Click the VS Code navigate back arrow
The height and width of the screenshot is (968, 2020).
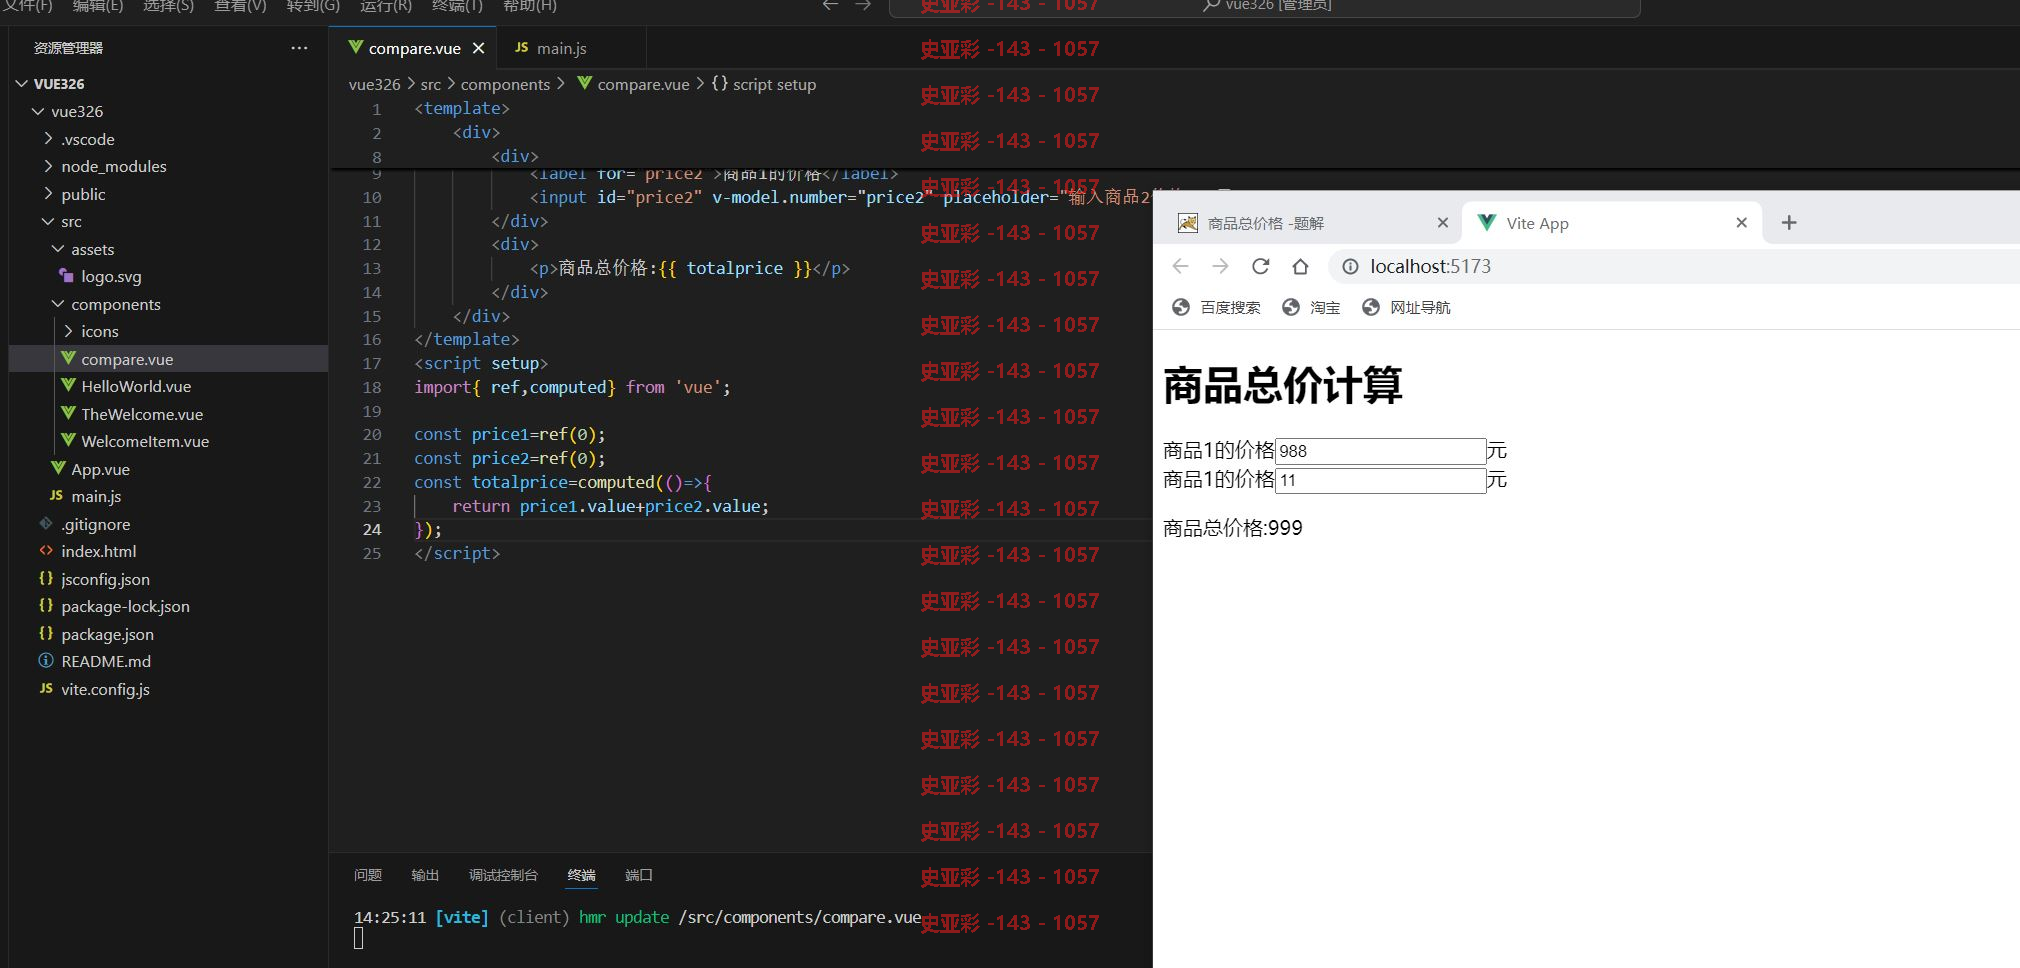pyautogui.click(x=830, y=5)
